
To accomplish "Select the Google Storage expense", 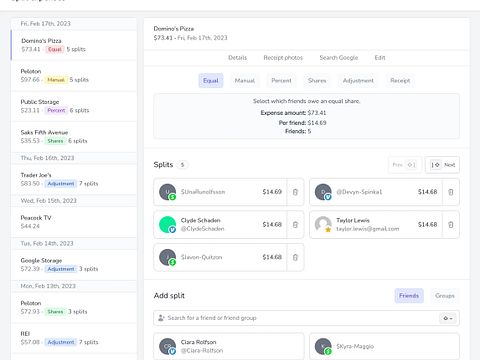I will pos(74,265).
